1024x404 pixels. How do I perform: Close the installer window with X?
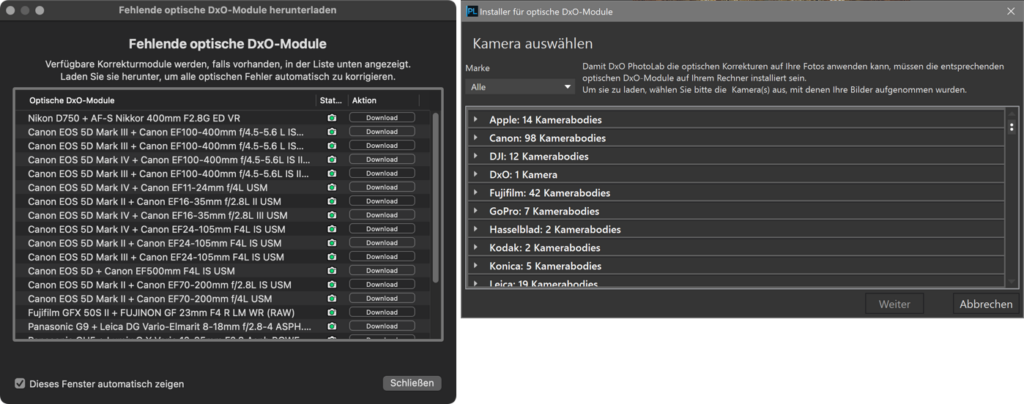[1011, 11]
